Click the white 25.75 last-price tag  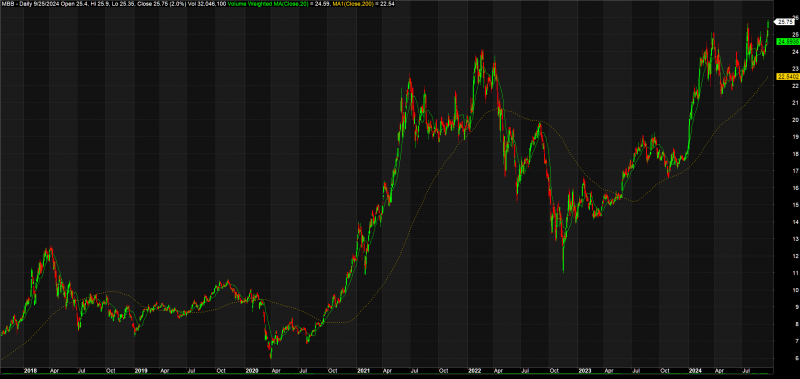point(786,21)
